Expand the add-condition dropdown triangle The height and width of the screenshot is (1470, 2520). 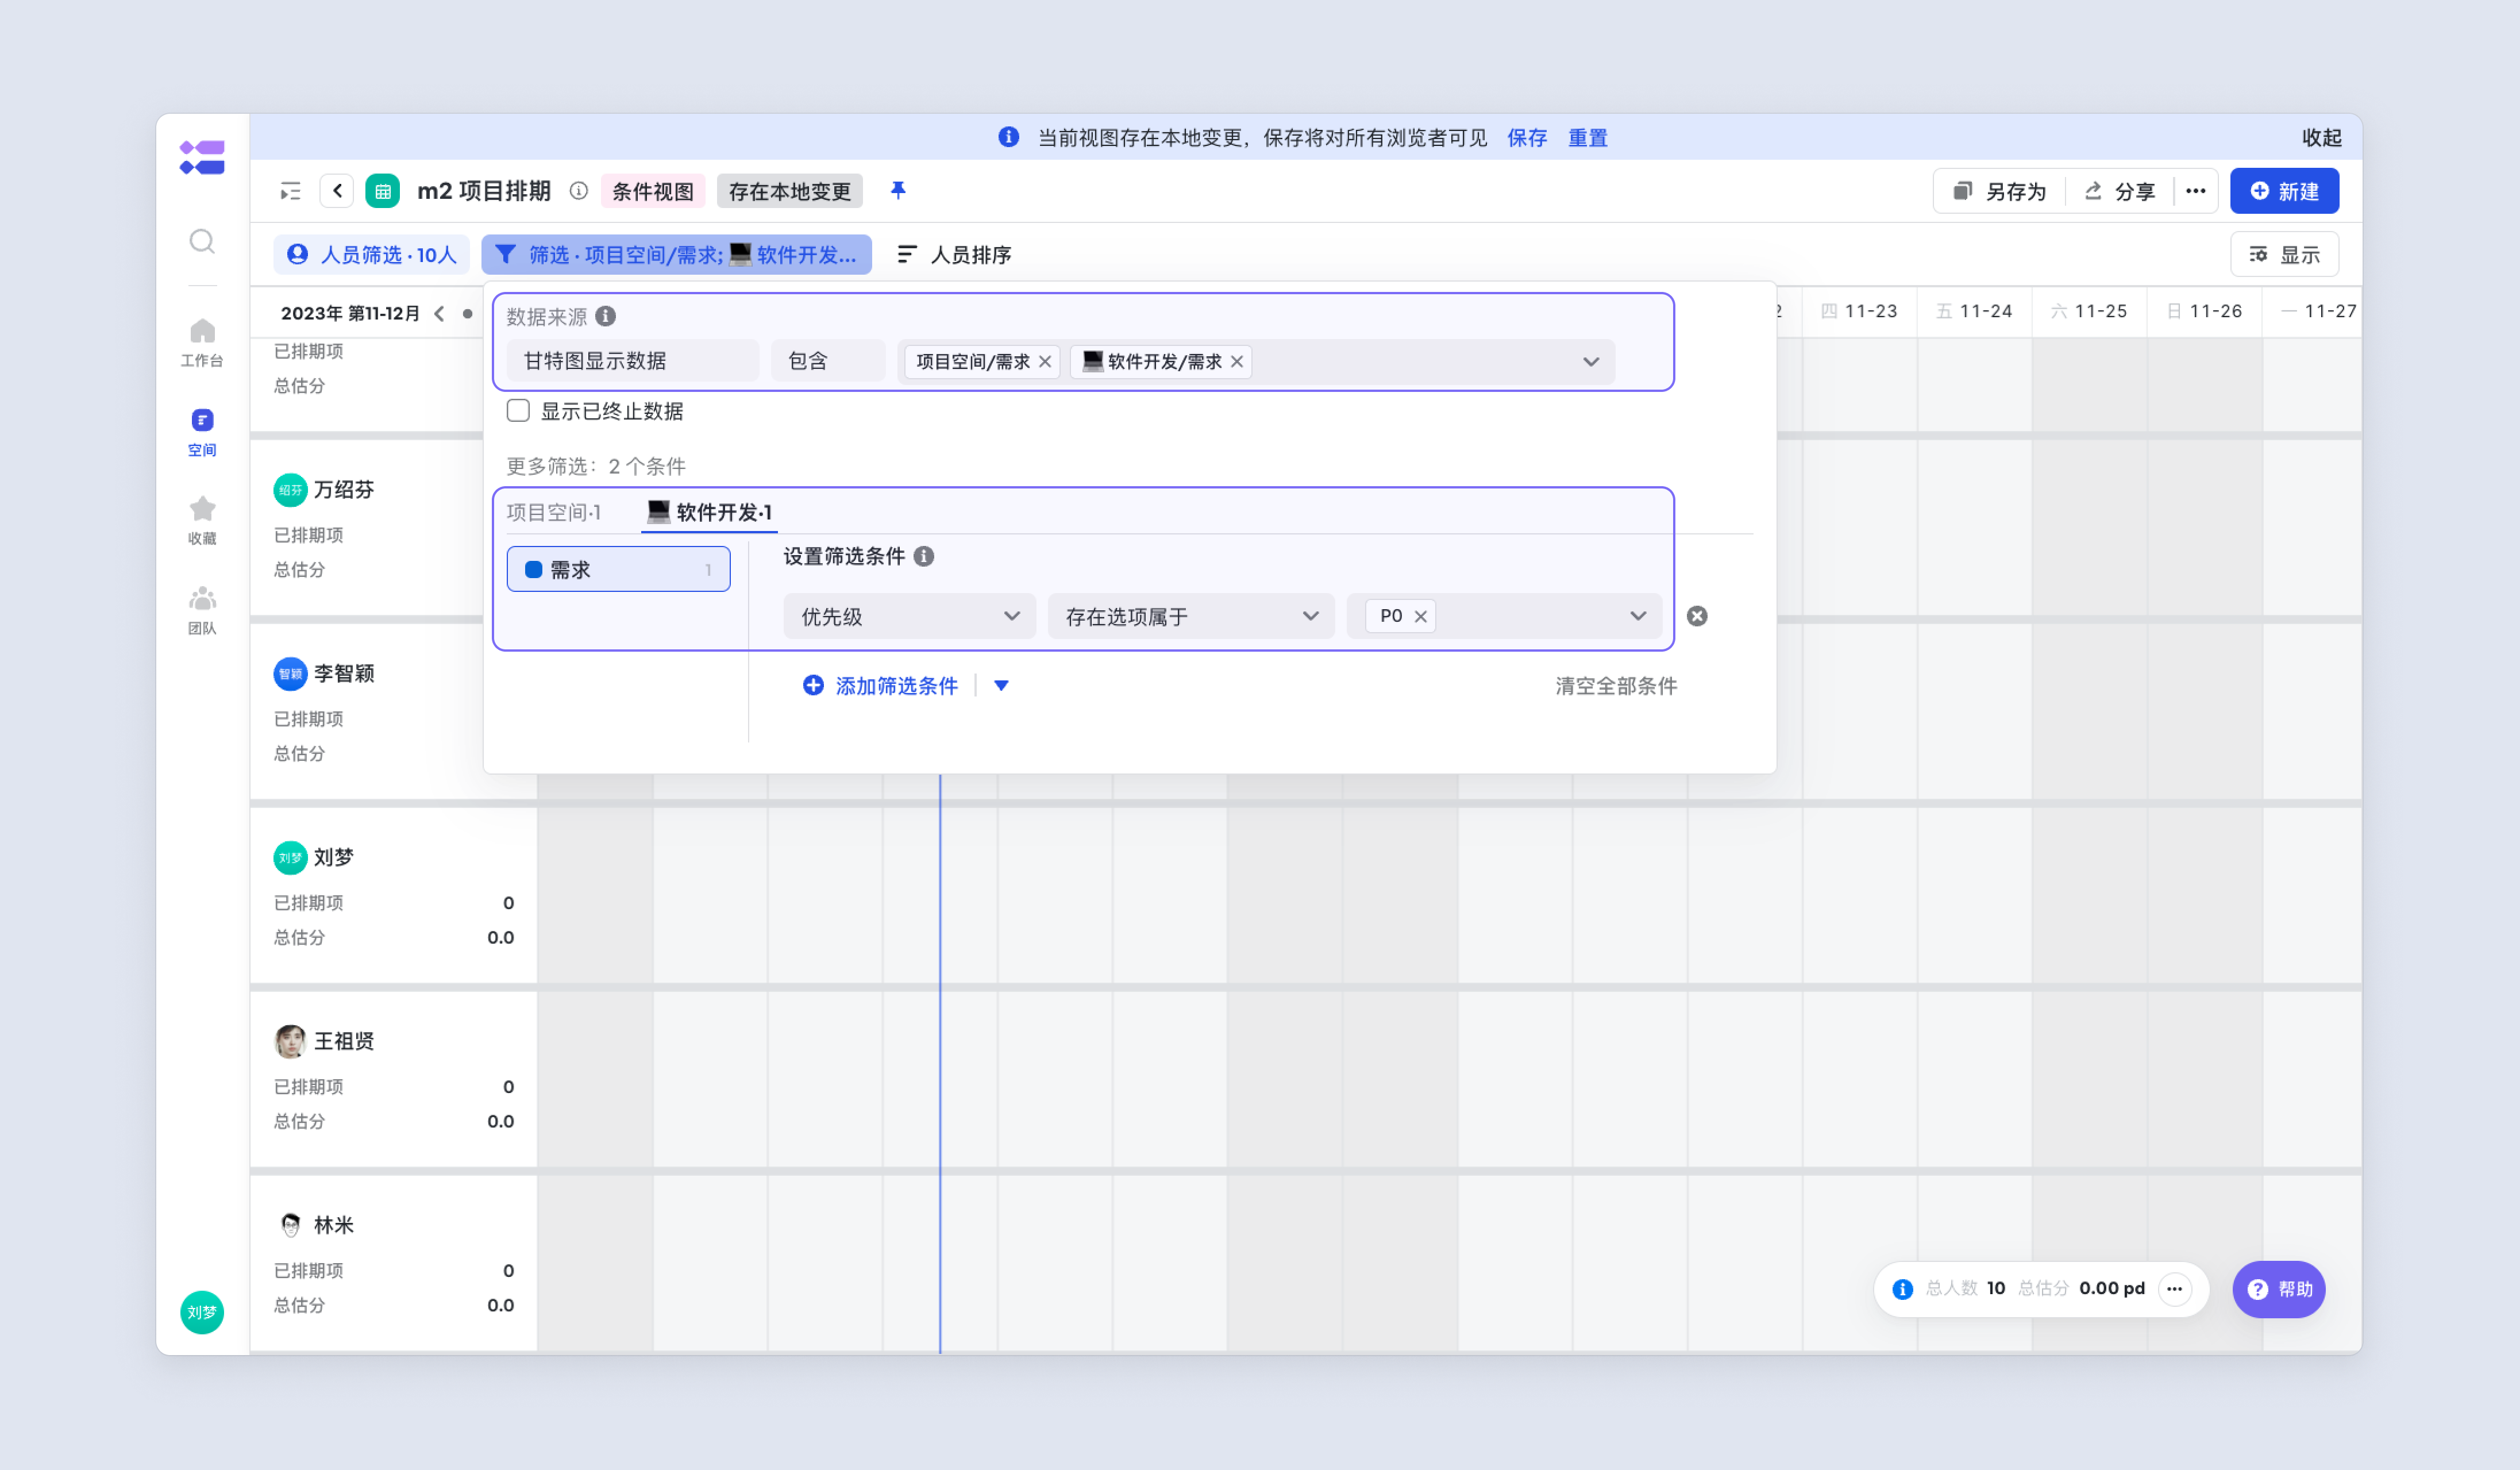pyautogui.click(x=1001, y=686)
